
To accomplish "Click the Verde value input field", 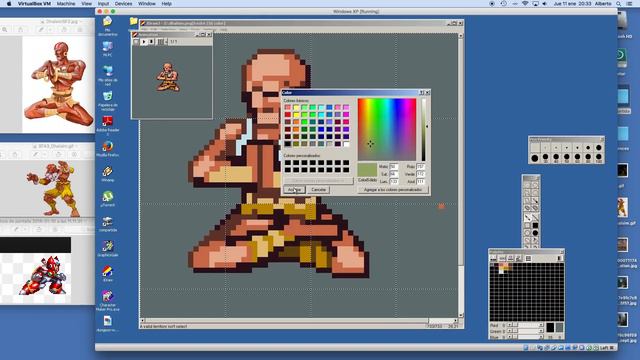I will pos(420,174).
